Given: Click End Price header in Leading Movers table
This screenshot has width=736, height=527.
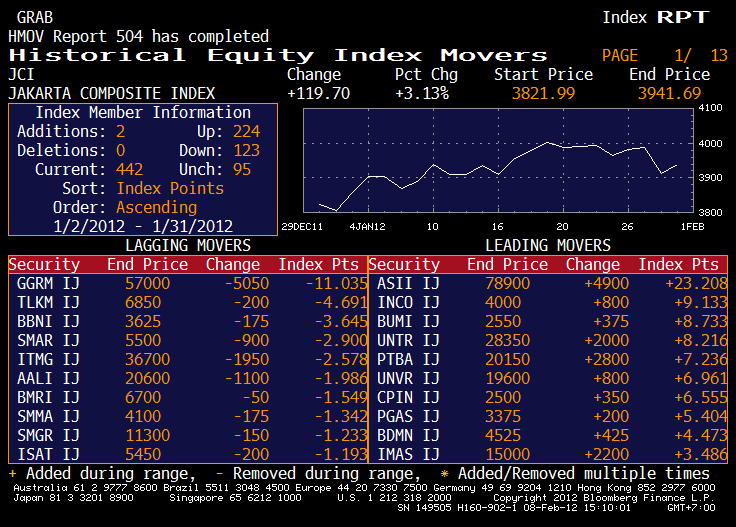Looking at the screenshot, I should coord(507,265).
